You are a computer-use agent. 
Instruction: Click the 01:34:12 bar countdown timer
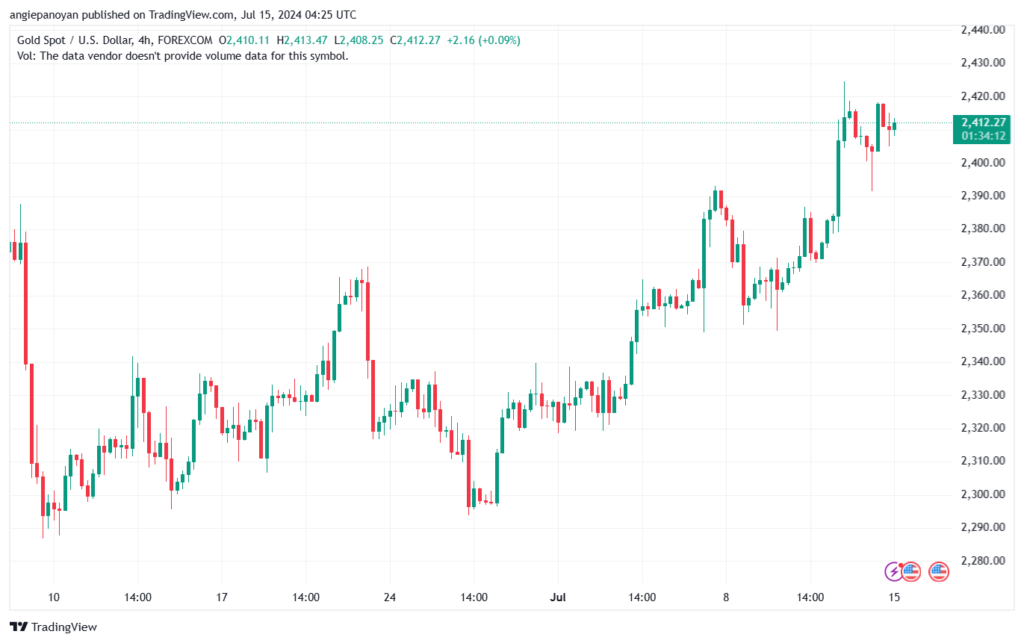click(983, 136)
